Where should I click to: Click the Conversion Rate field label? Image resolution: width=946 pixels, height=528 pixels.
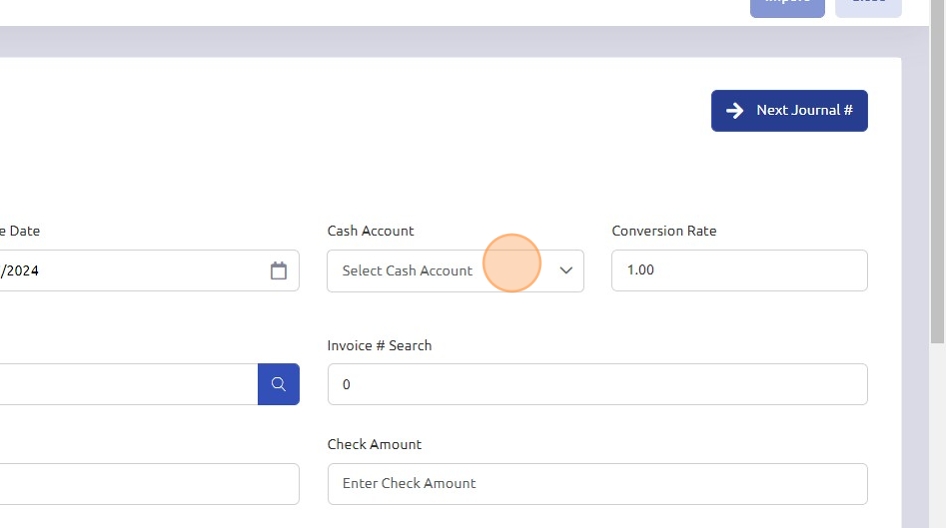(x=664, y=231)
